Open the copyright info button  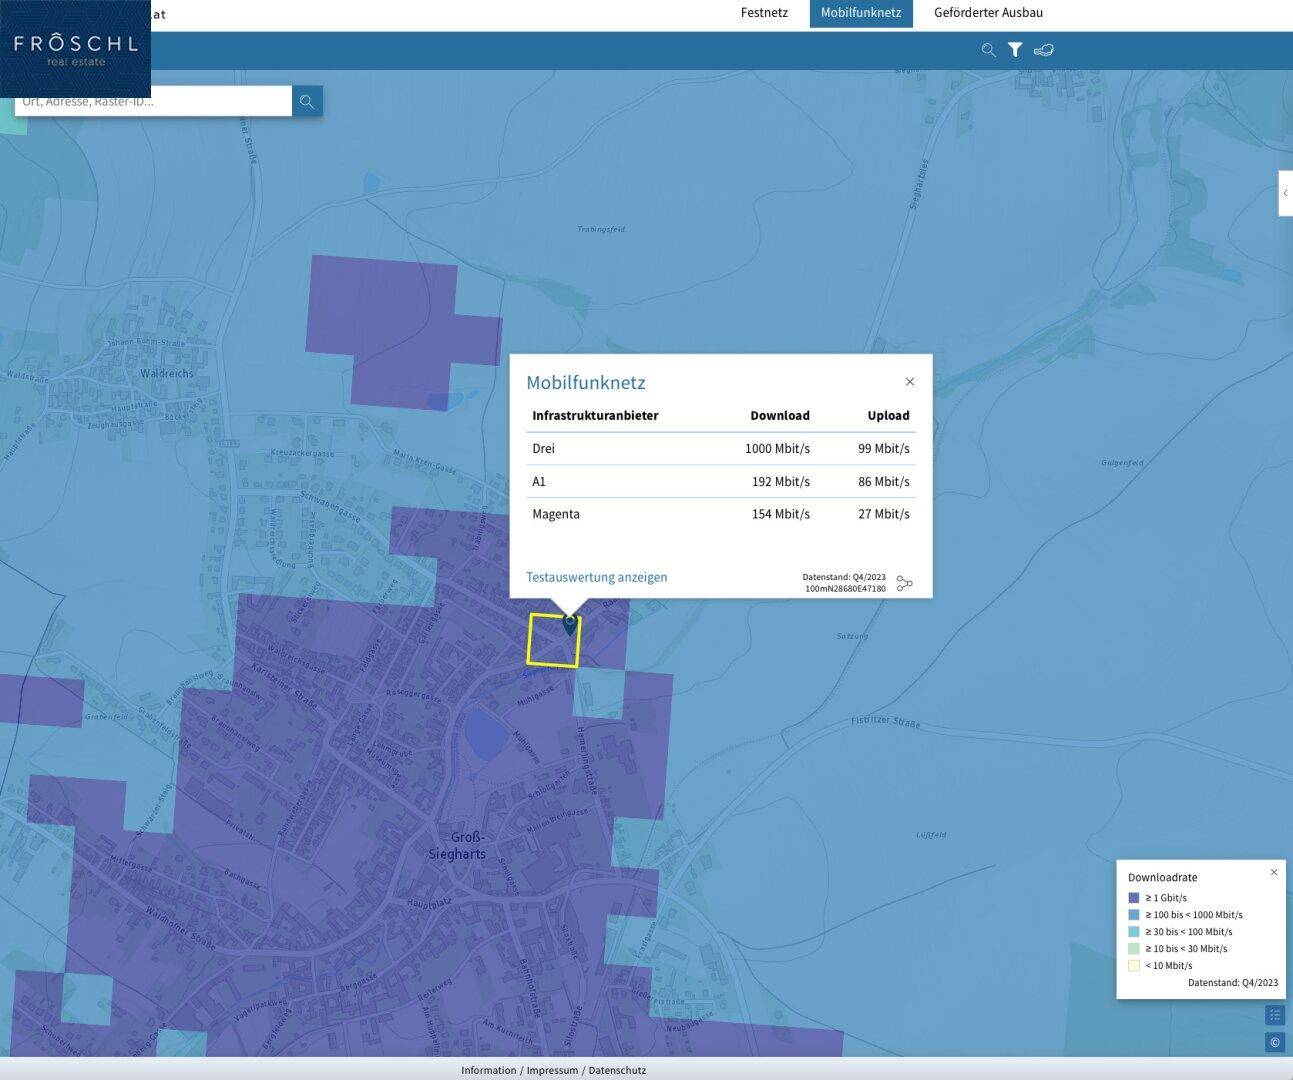tap(1275, 1043)
